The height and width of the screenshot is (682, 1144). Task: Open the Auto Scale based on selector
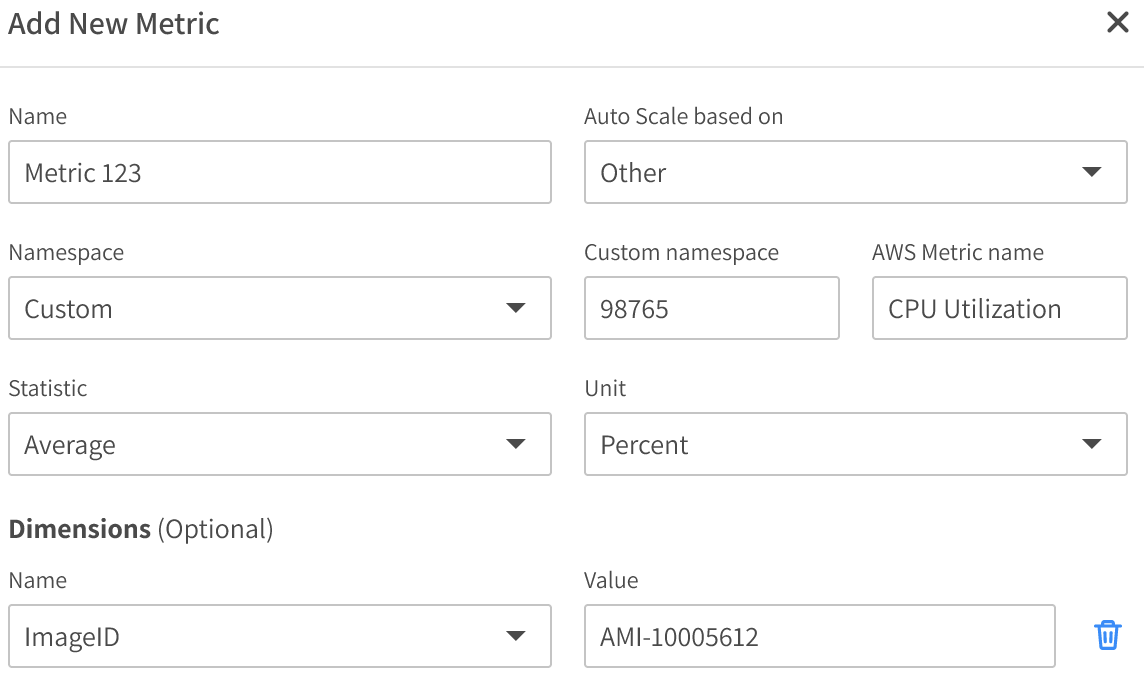coord(856,172)
